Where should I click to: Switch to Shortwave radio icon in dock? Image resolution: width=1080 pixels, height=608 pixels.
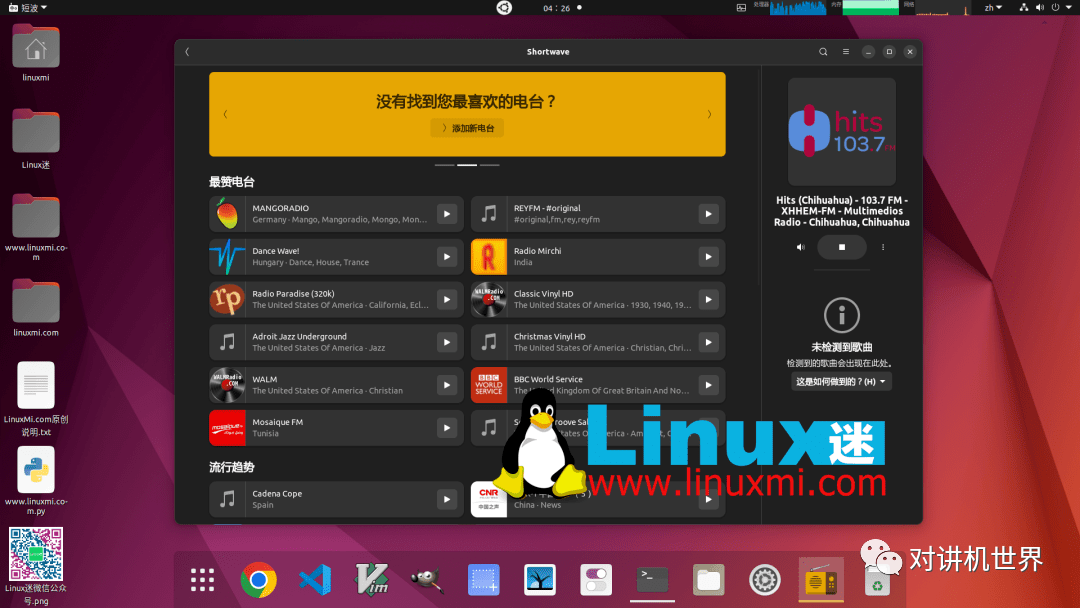tap(821, 580)
